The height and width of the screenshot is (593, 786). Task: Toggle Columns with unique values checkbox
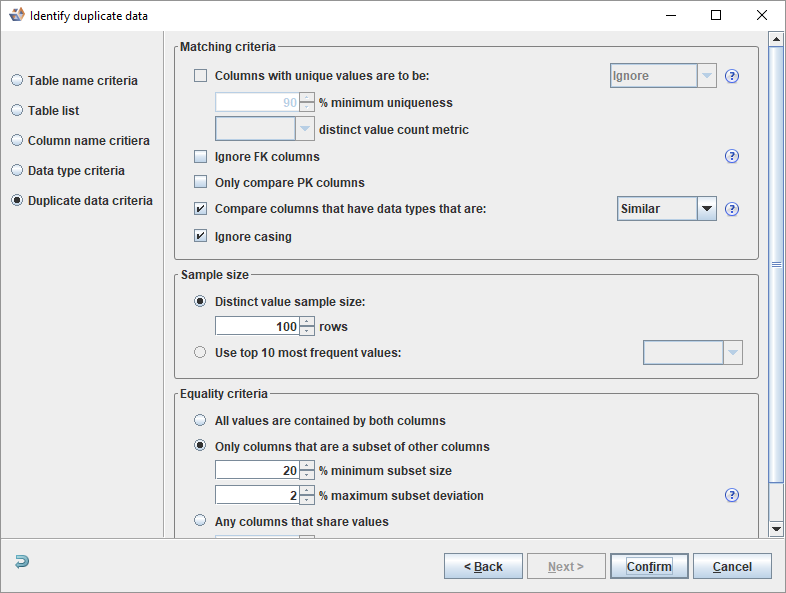click(x=201, y=76)
